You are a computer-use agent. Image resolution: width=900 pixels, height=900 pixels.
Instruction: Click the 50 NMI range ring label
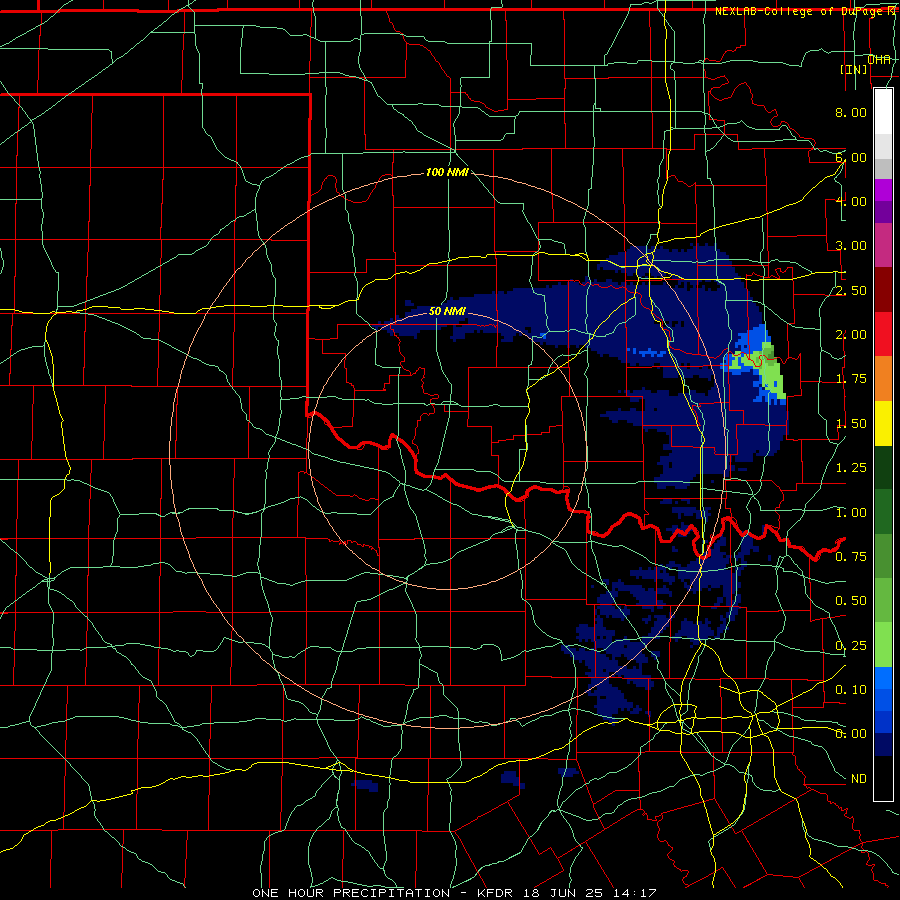[x=447, y=312]
